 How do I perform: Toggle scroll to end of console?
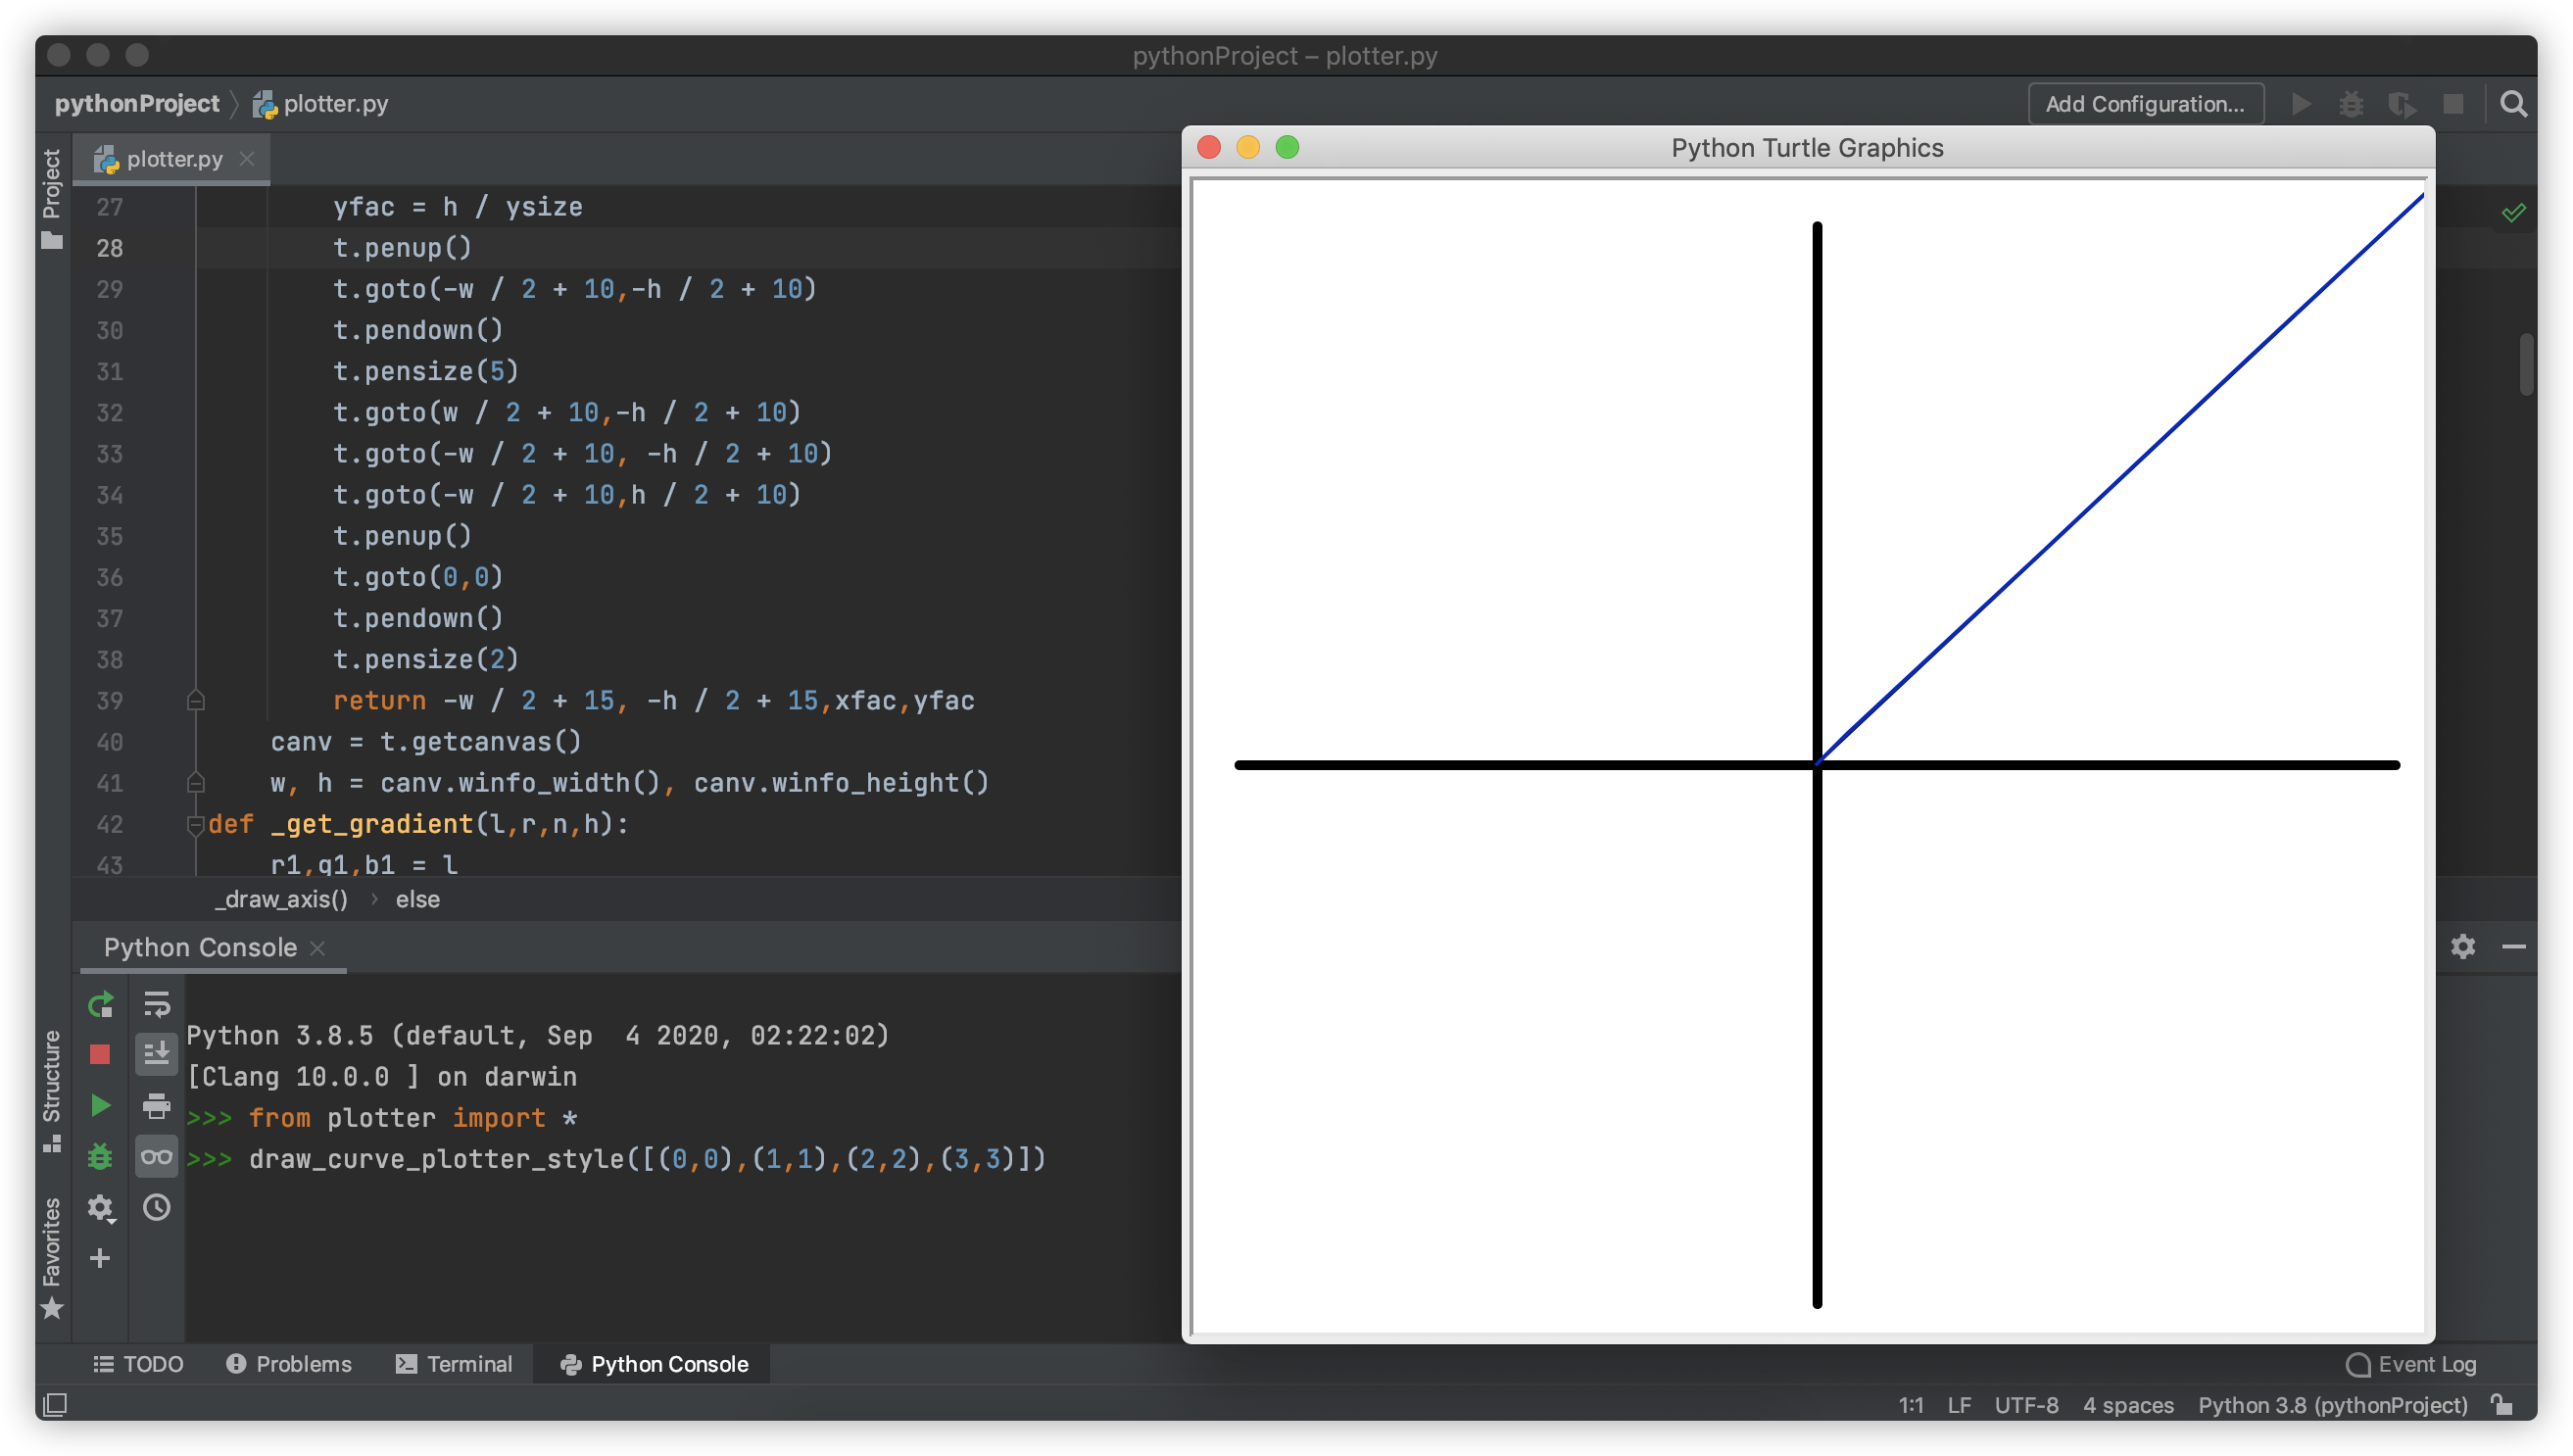click(x=157, y=1054)
